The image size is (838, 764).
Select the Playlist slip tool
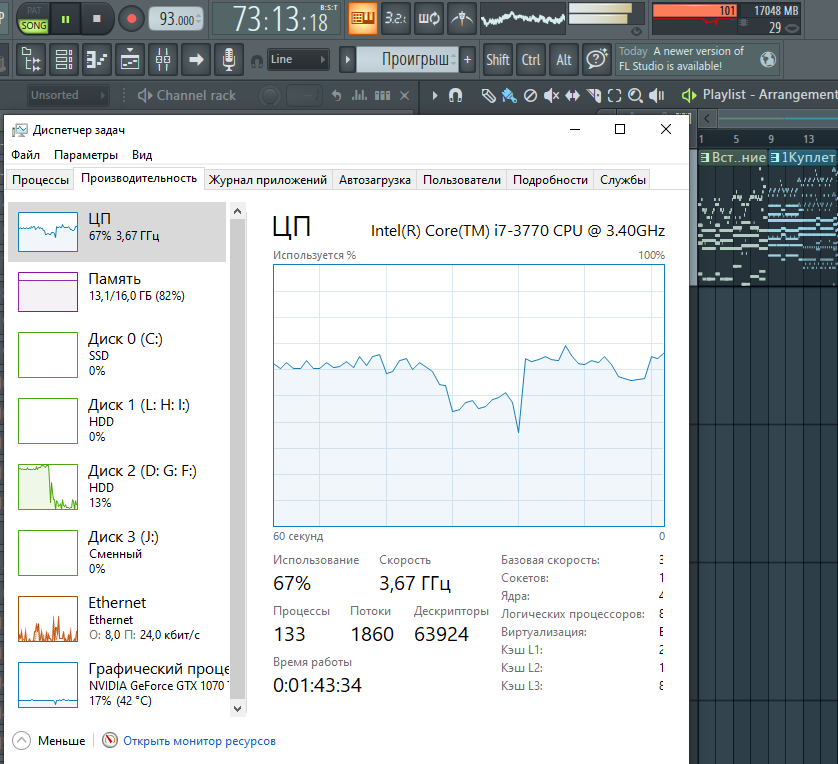[572, 96]
